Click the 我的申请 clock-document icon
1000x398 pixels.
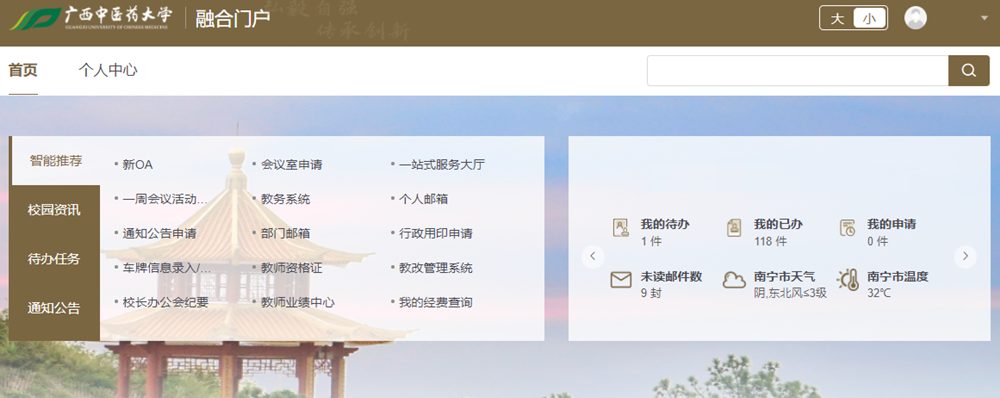848,228
